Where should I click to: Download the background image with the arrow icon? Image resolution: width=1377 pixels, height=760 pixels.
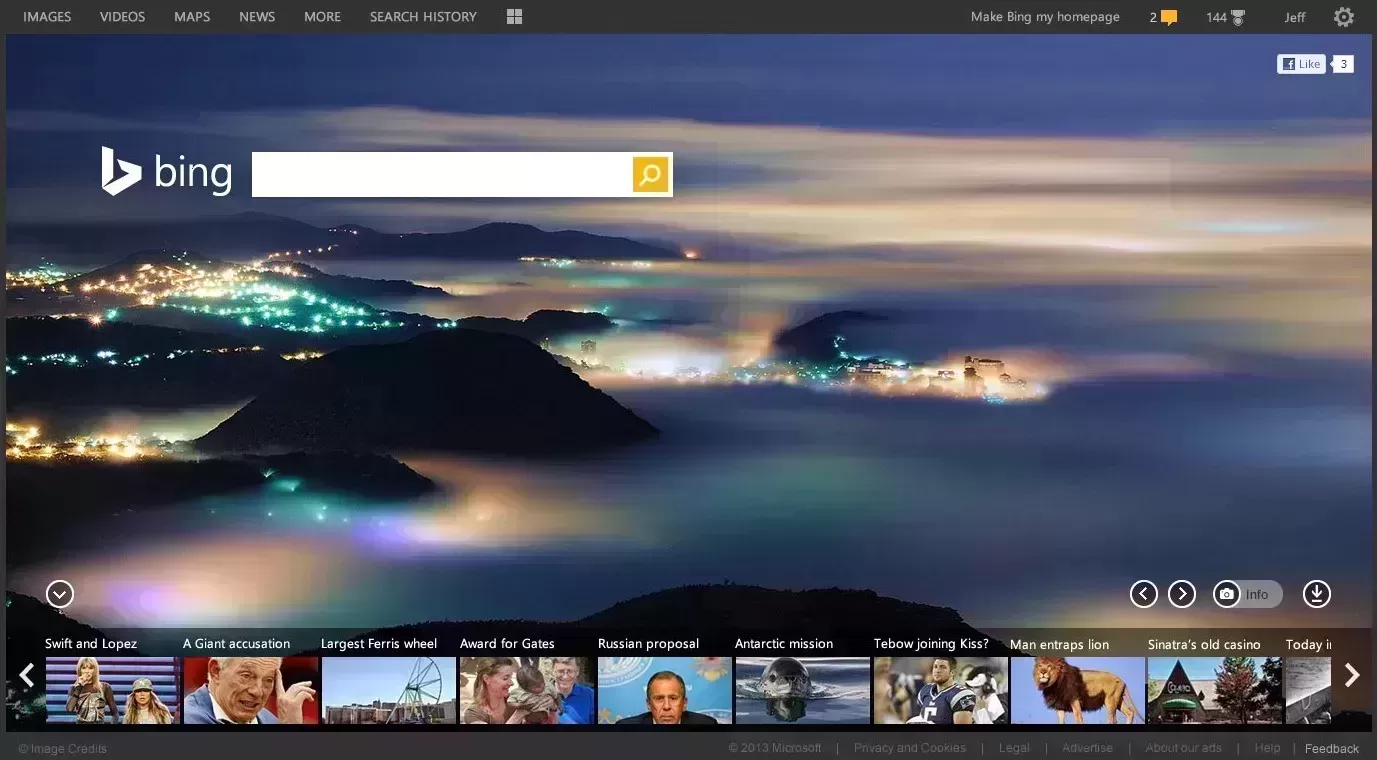pyautogui.click(x=1317, y=593)
